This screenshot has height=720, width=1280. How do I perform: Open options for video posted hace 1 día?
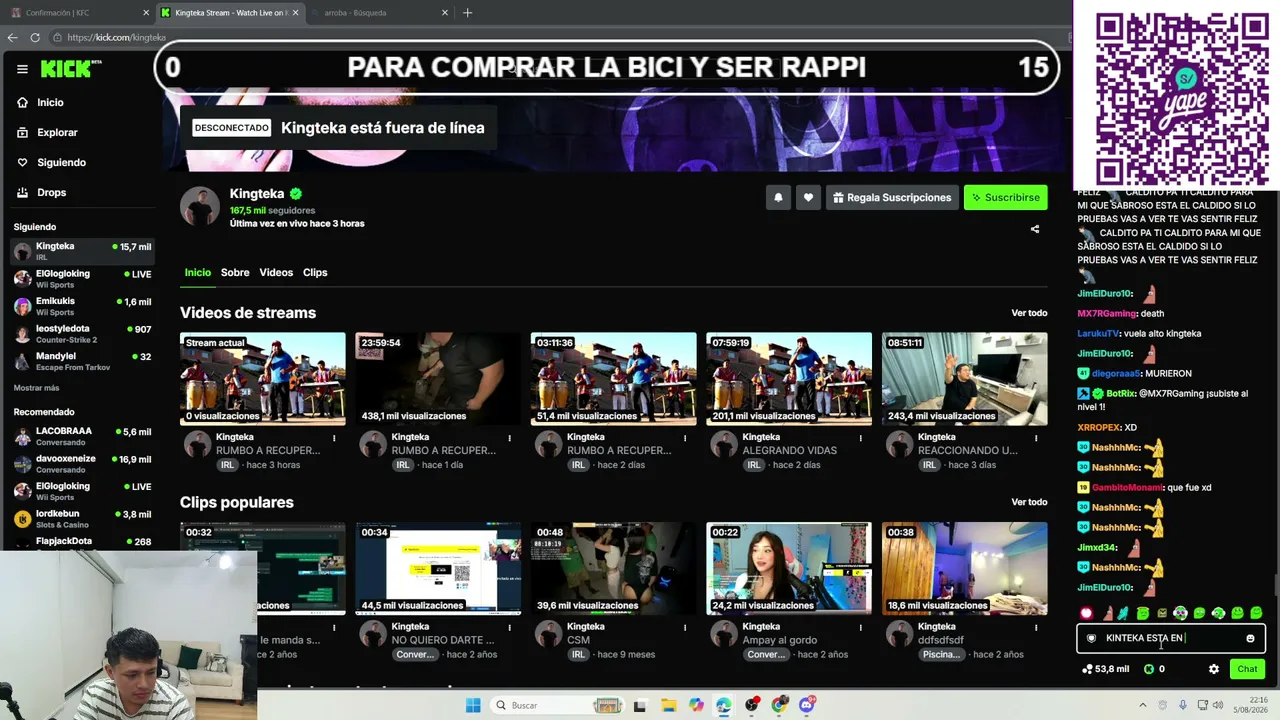click(x=510, y=438)
